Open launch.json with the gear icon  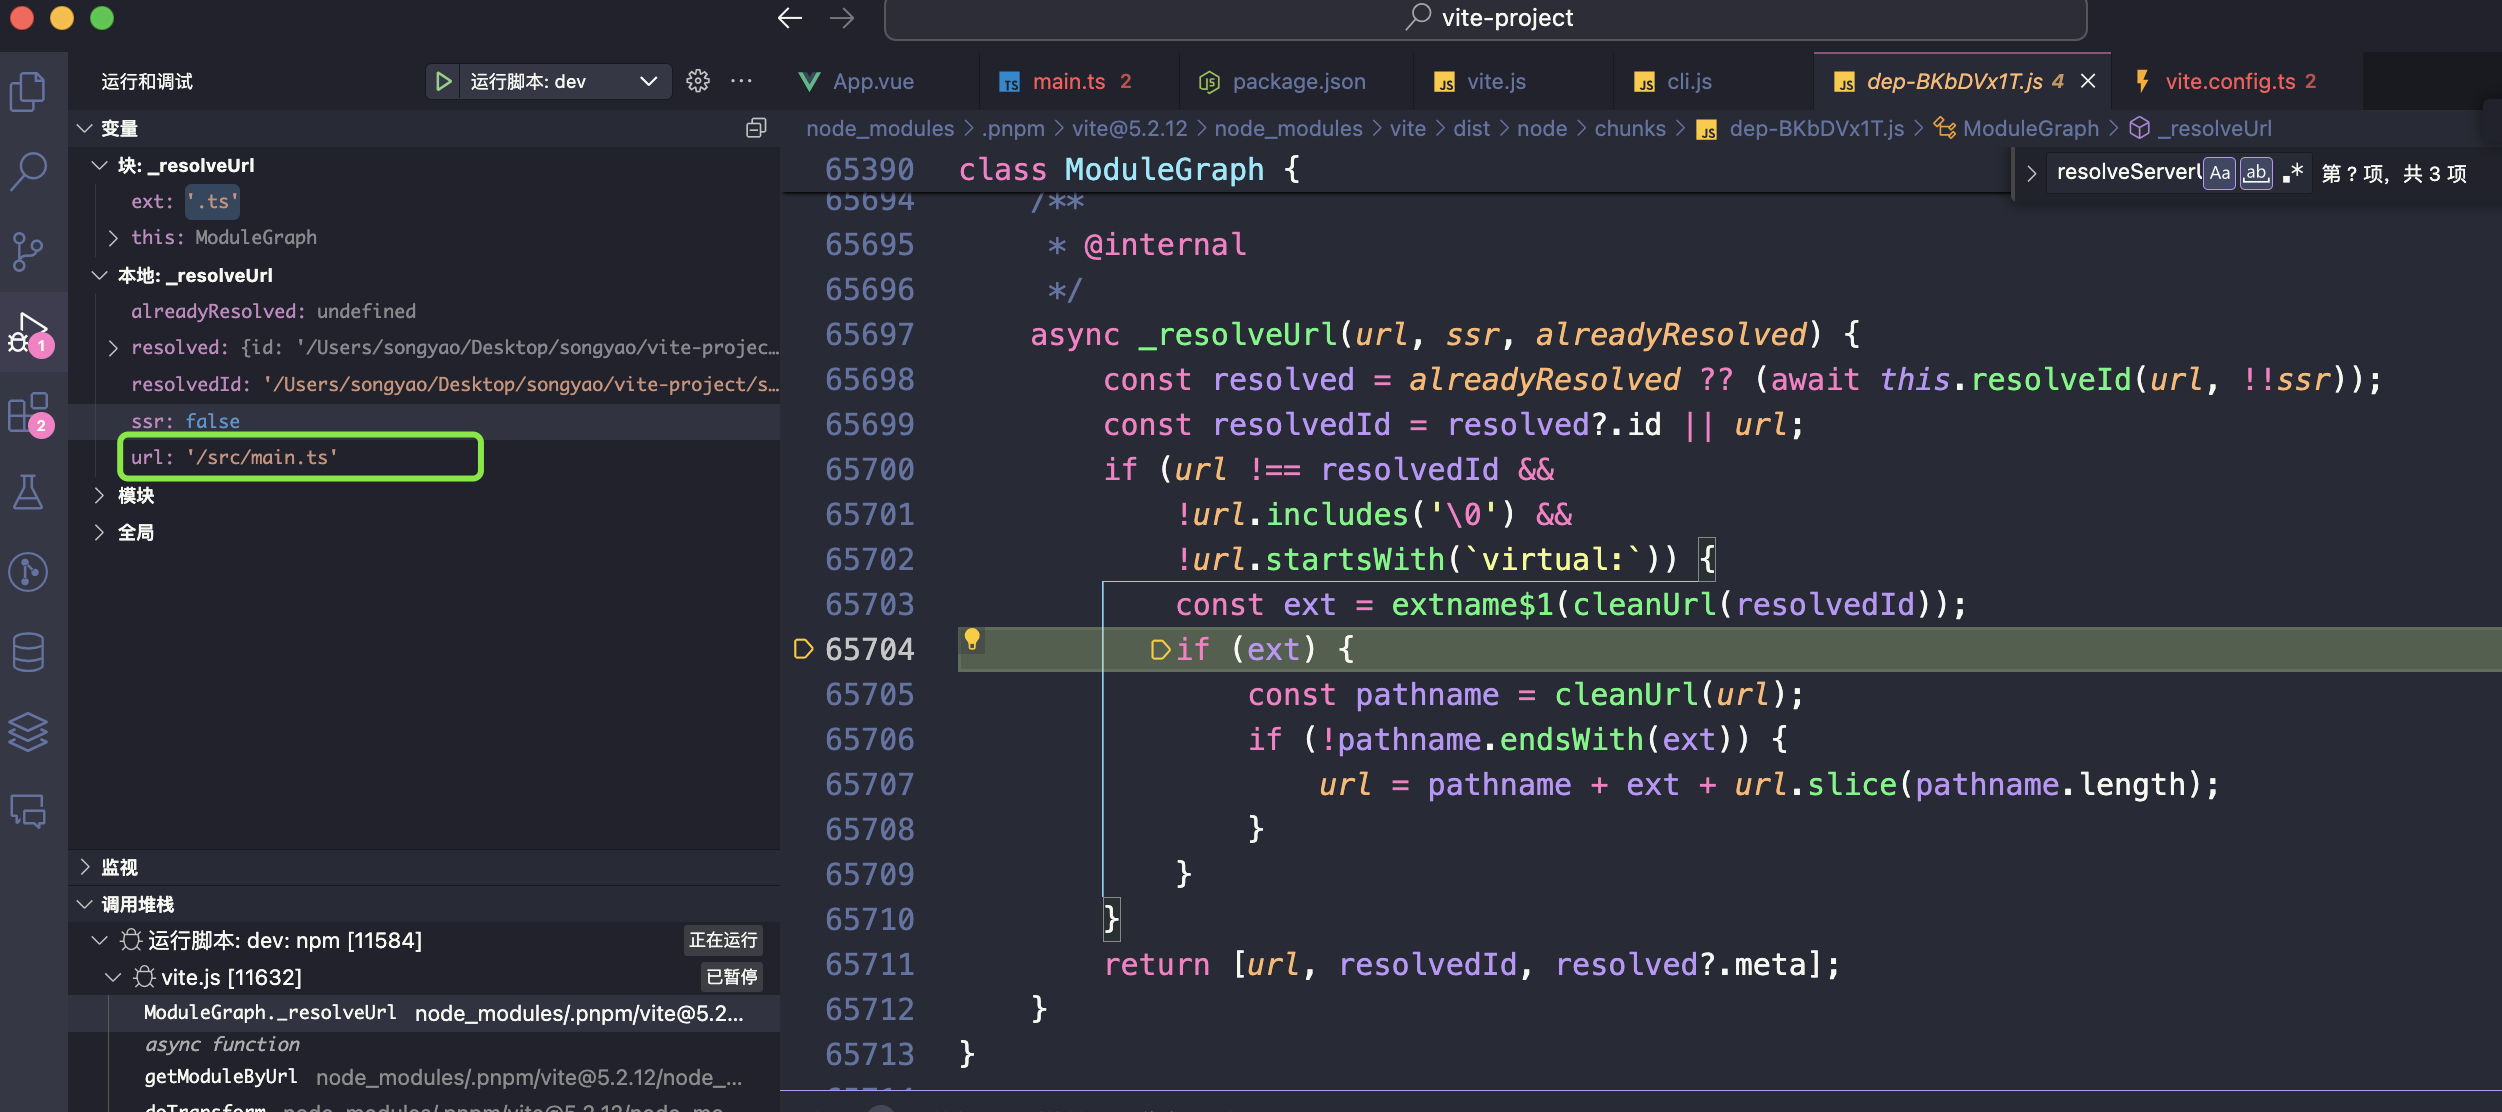[698, 81]
